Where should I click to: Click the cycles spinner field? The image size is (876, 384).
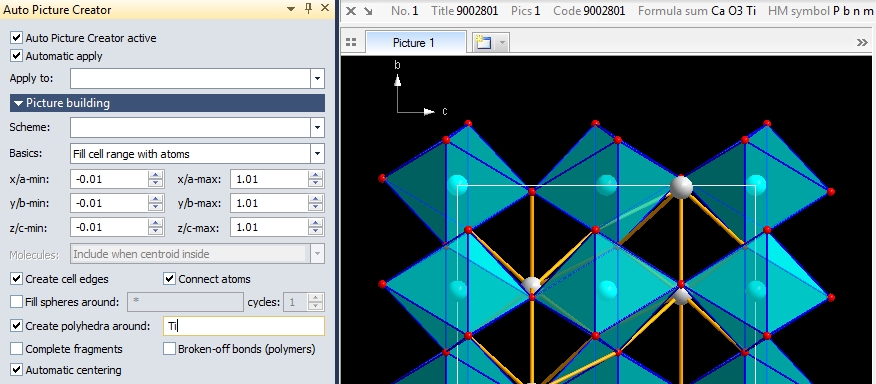[x=303, y=302]
